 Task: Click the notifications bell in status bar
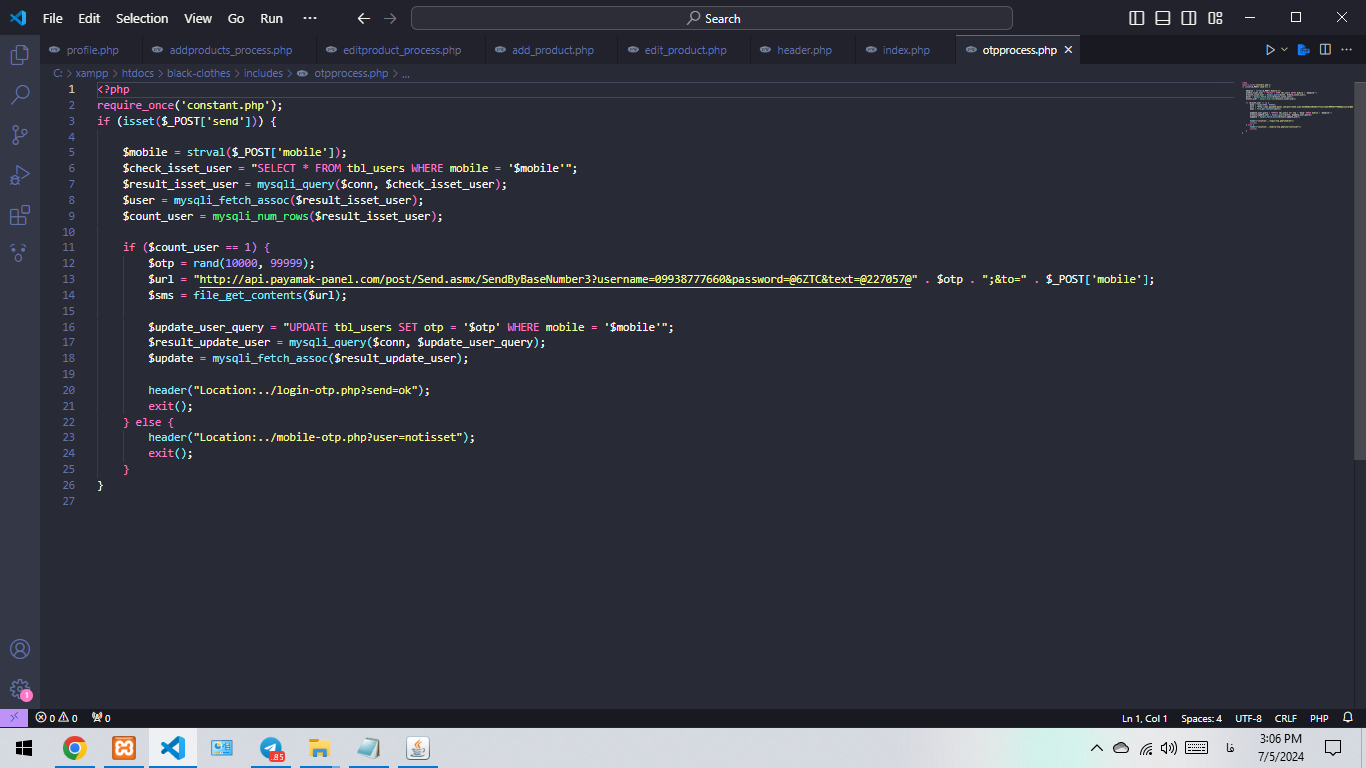[x=1348, y=718]
